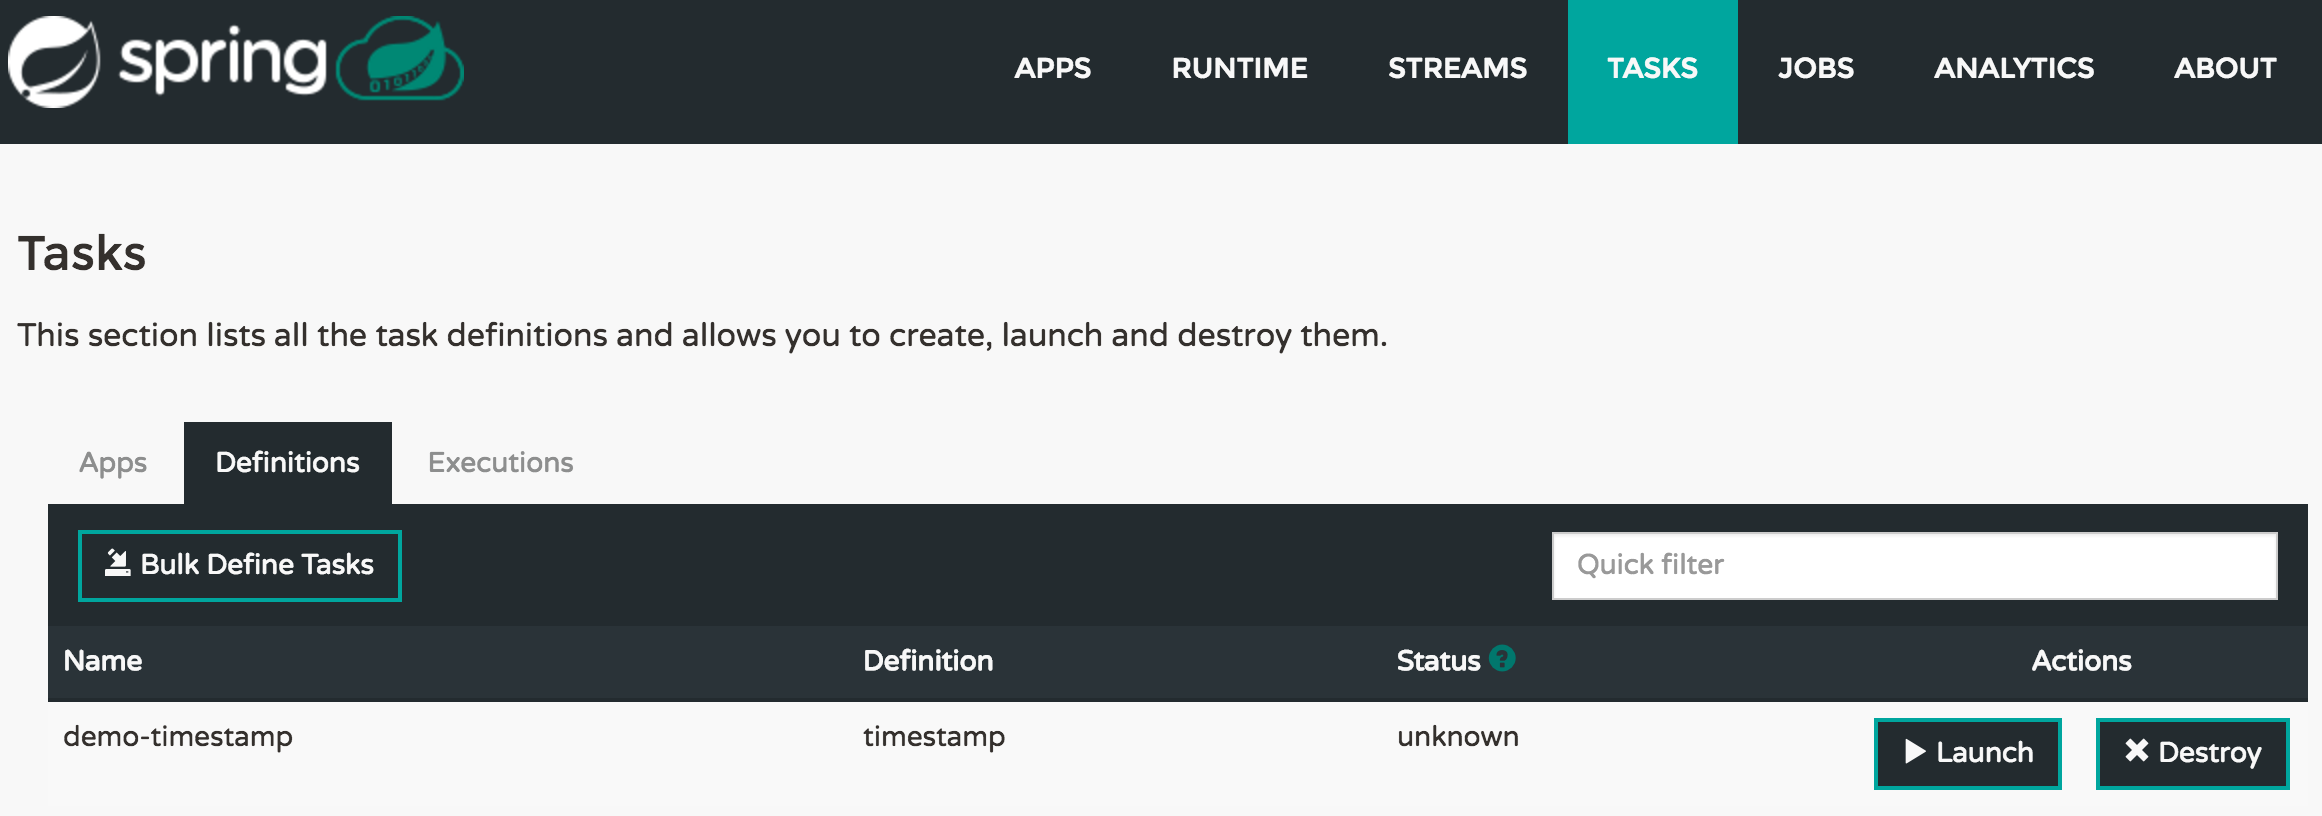Click the Bulk Define Tasks button
The width and height of the screenshot is (2322, 816).
coord(240,565)
